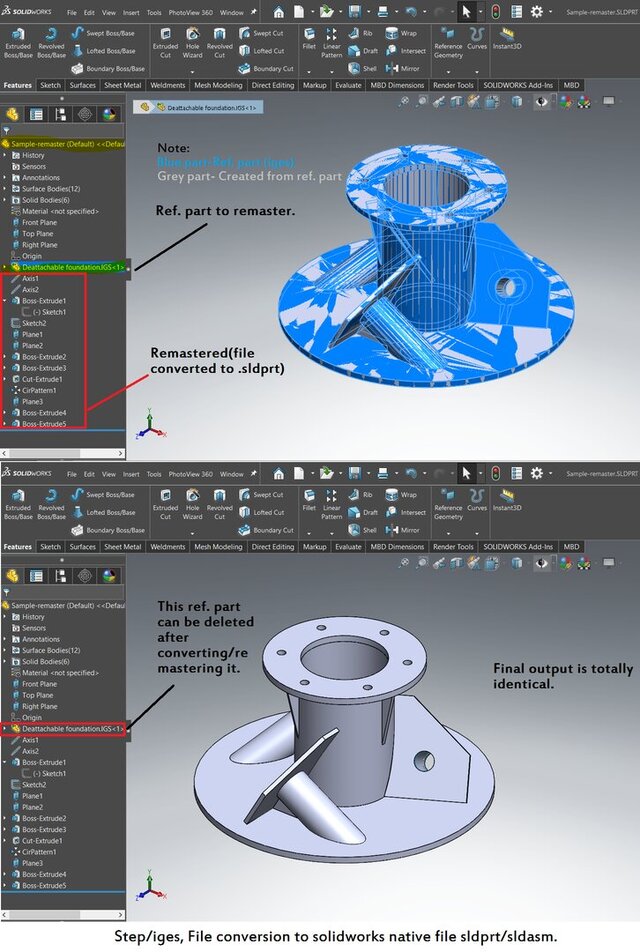Open DisplayManager tab in upper window panel
This screenshot has width=640, height=952.
[109, 114]
